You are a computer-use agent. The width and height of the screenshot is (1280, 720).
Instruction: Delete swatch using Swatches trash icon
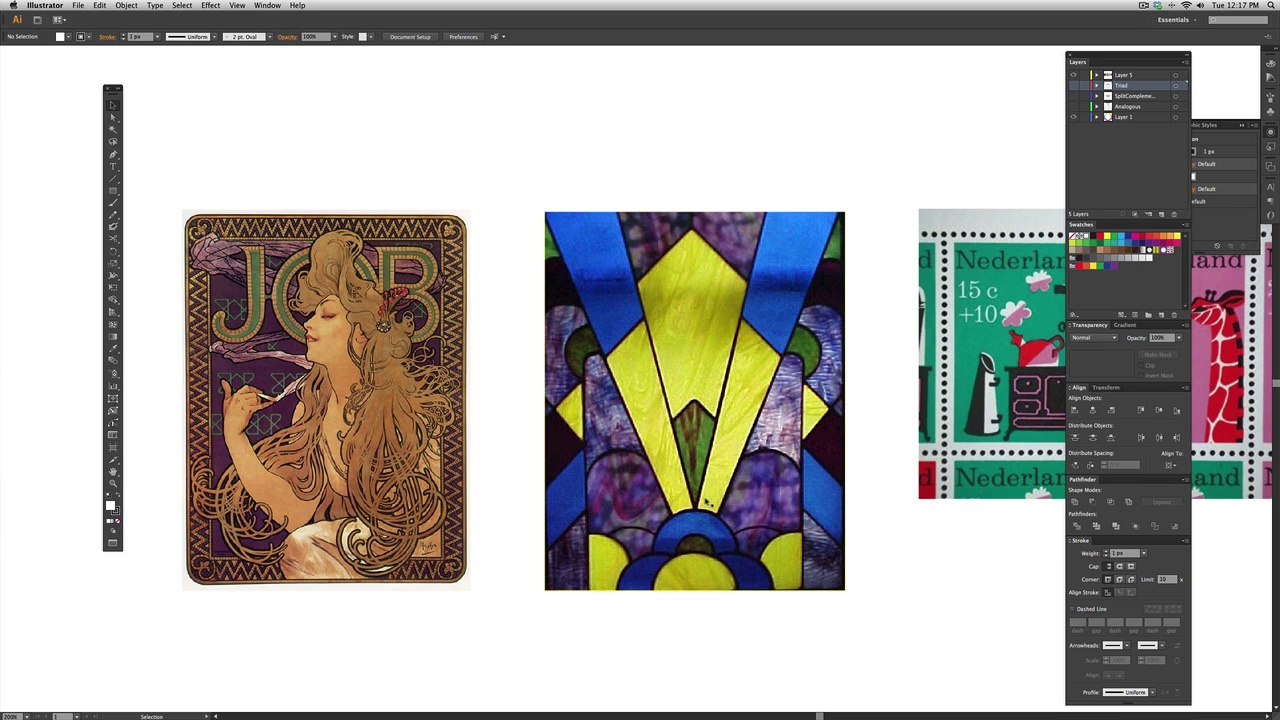1173,314
